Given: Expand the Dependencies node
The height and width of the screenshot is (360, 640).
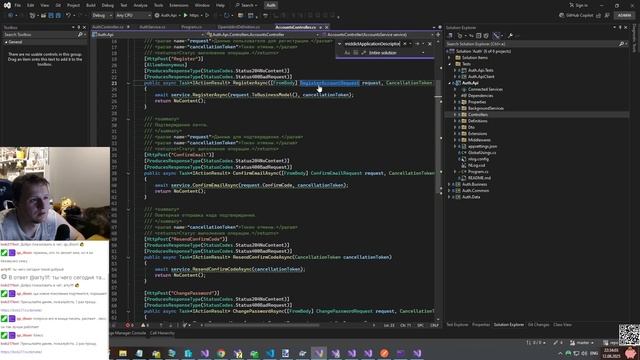Looking at the screenshot, I should 455,96.
